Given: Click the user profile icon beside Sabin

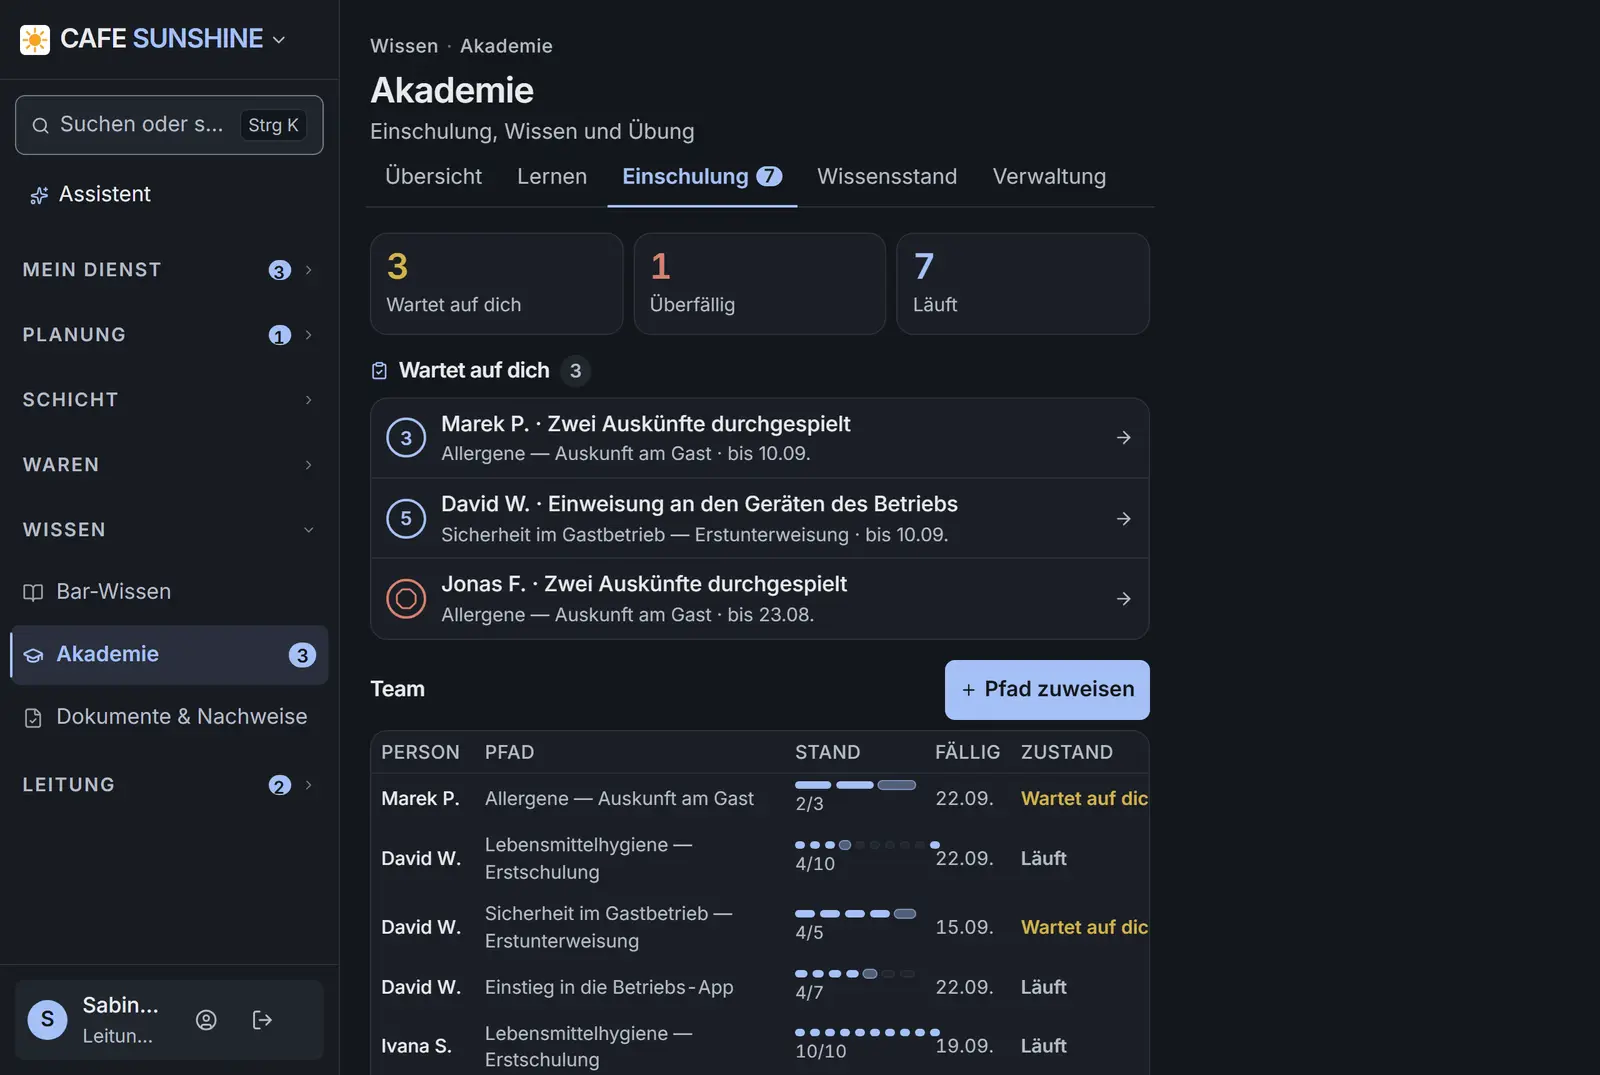Looking at the screenshot, I should click(206, 1020).
